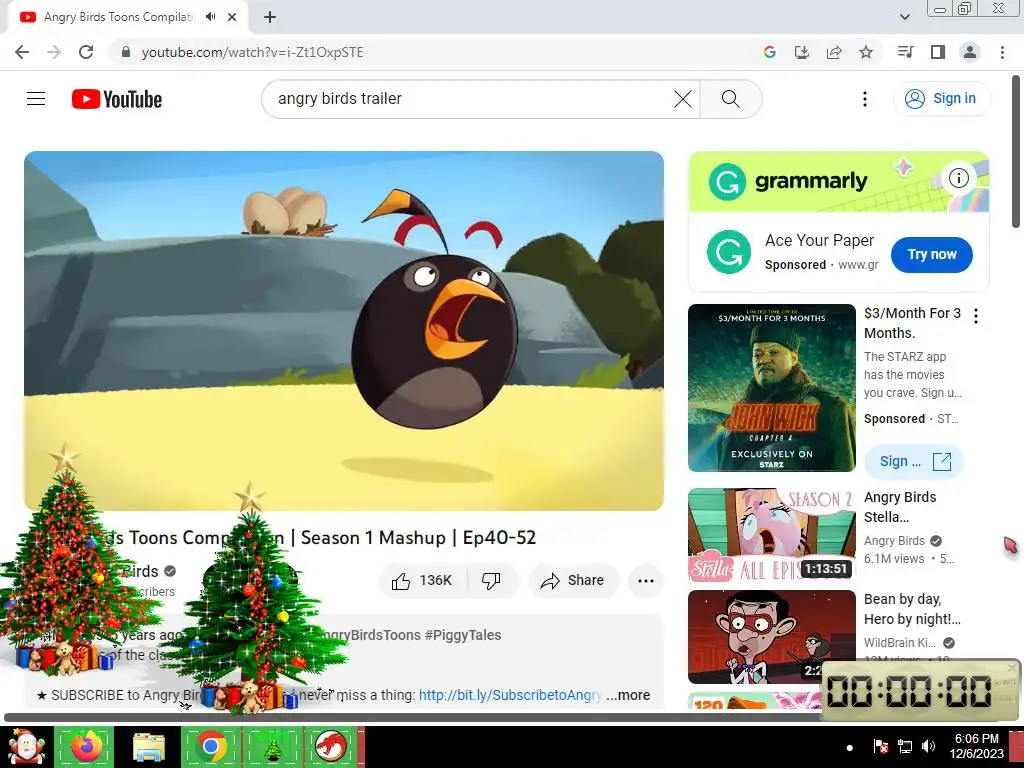Open the YouTube hamburger guide menu
The image size is (1024, 768).
(x=36, y=99)
